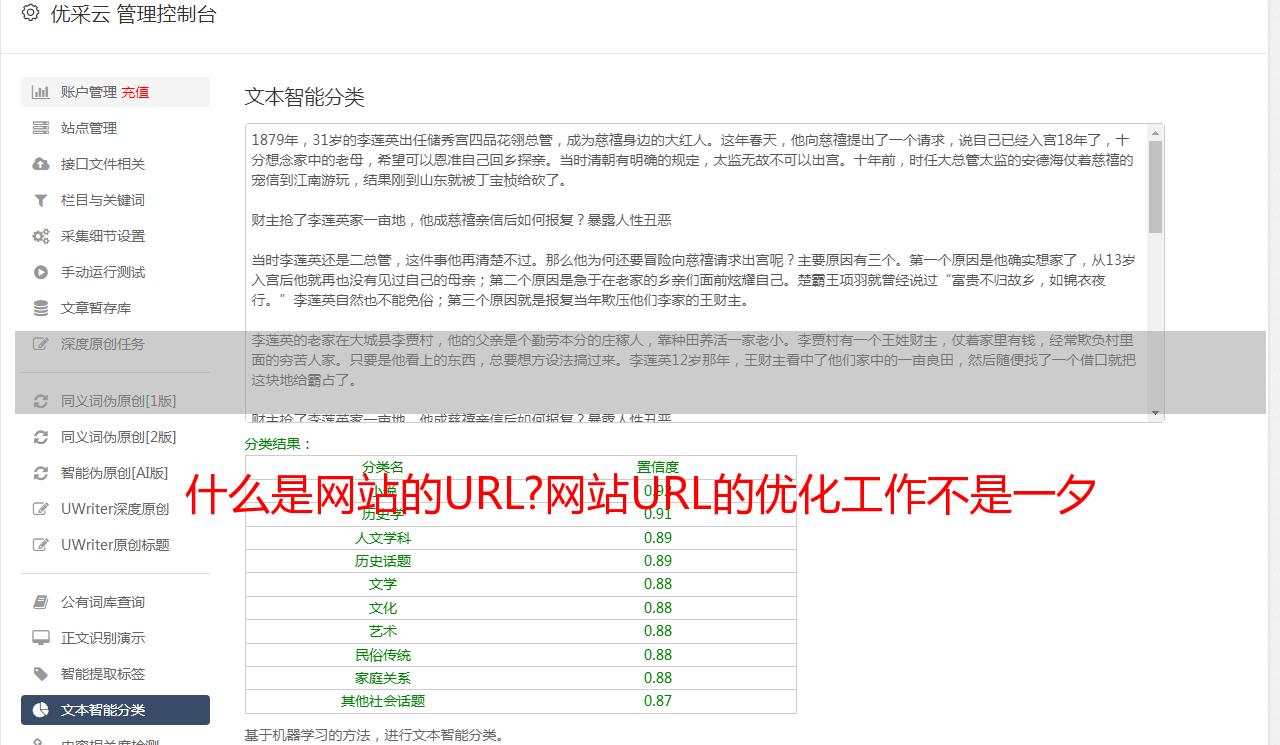Click the bar chart icon for 账户管理
The width and height of the screenshot is (1280, 745).
(41, 92)
